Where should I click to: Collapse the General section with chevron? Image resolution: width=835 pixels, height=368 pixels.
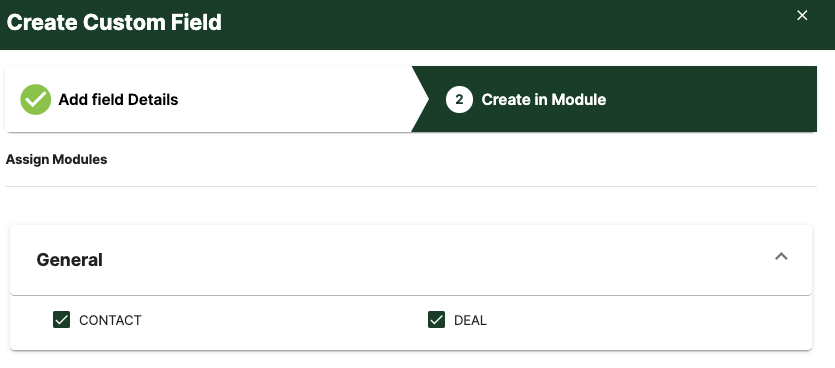pyautogui.click(x=781, y=257)
